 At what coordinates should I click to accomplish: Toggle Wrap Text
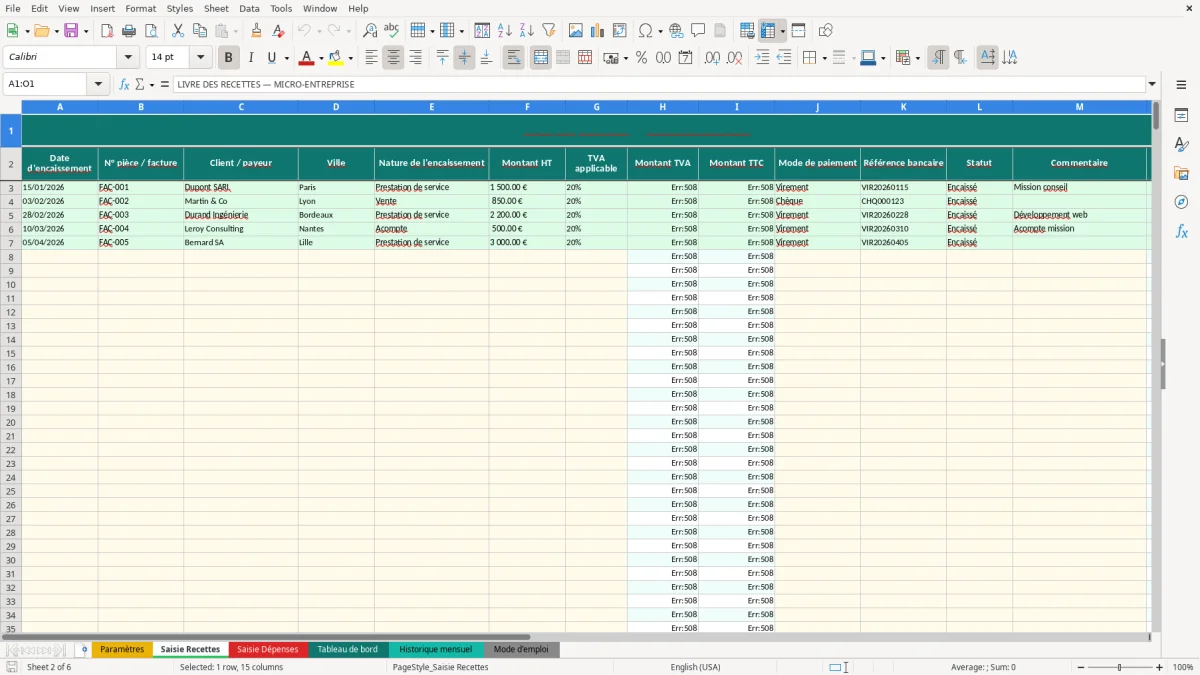point(513,58)
